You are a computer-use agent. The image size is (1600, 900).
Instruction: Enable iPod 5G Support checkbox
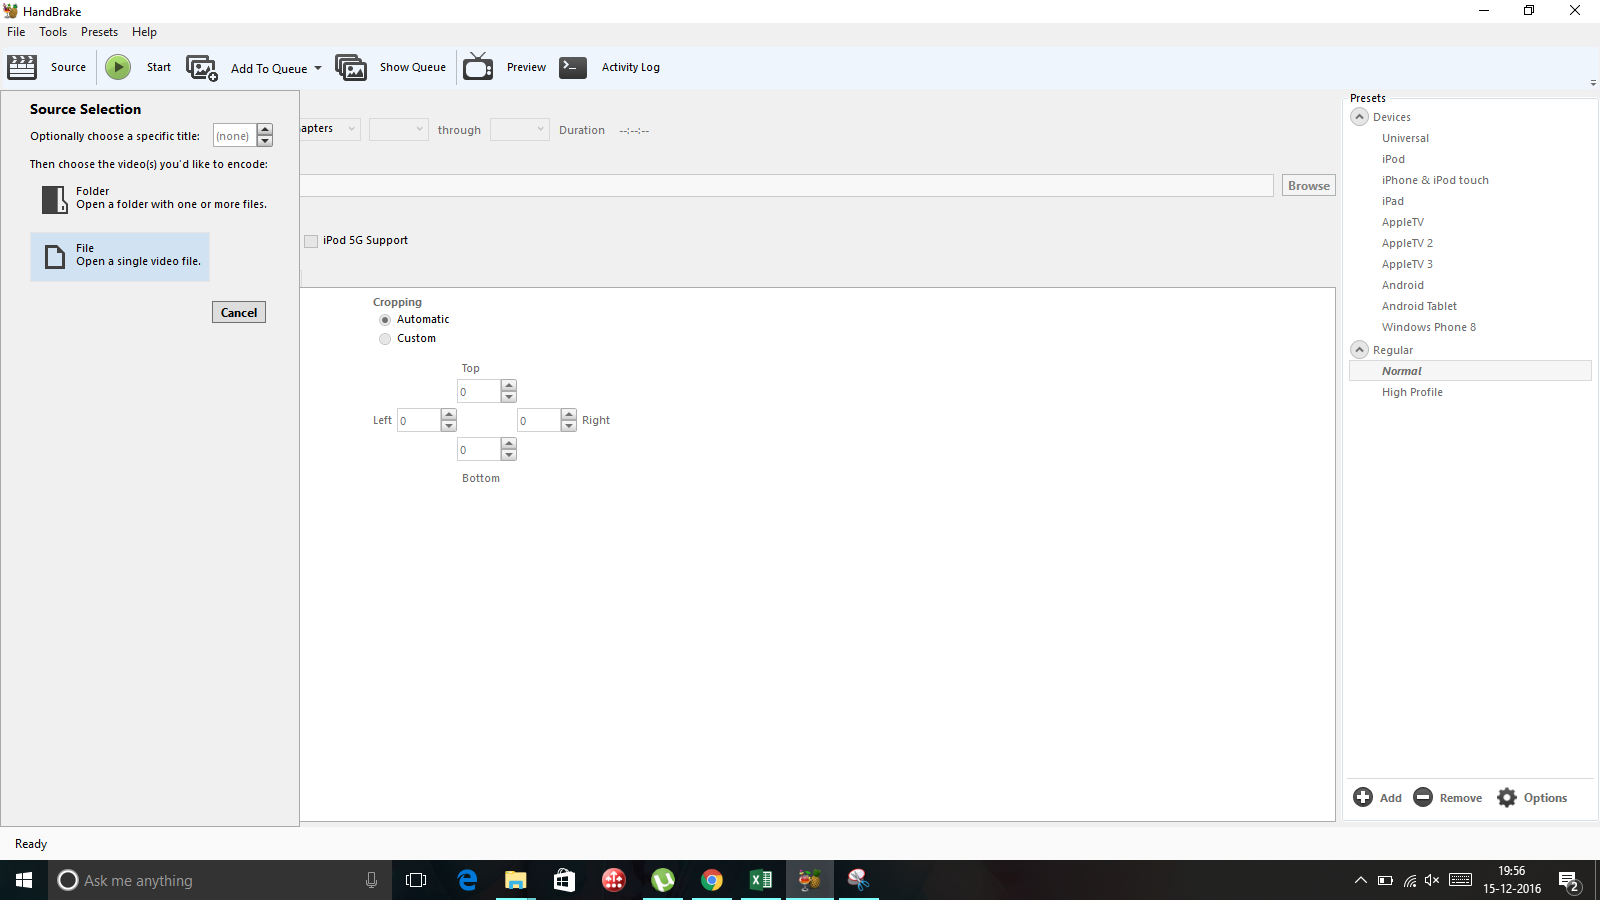(x=311, y=241)
